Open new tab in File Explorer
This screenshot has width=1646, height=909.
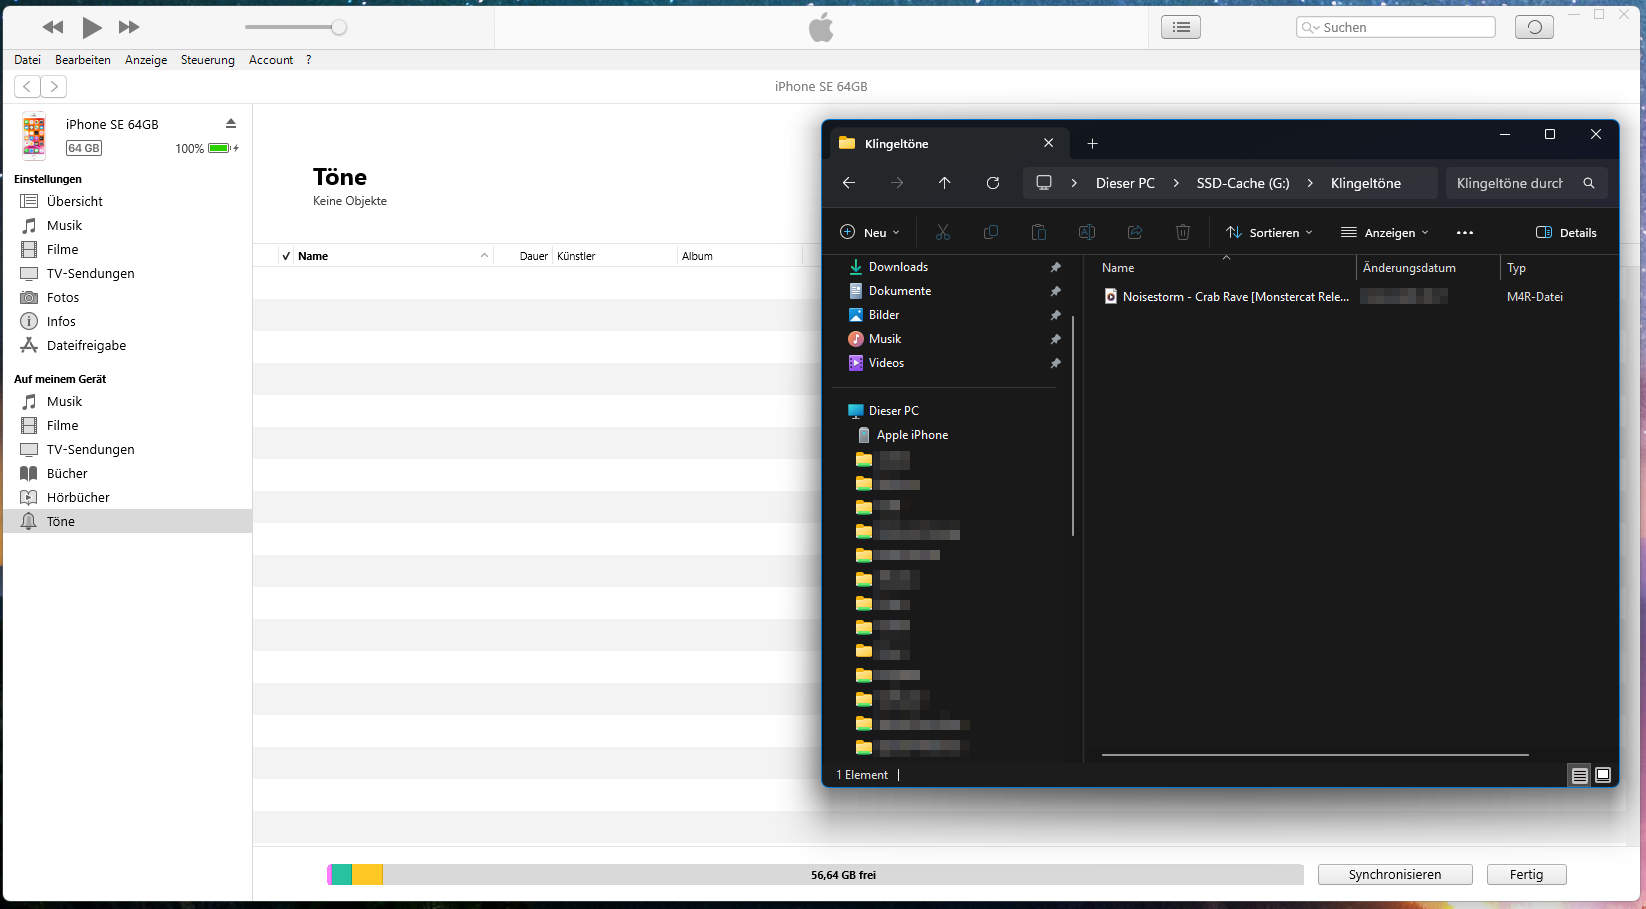[x=1092, y=144]
